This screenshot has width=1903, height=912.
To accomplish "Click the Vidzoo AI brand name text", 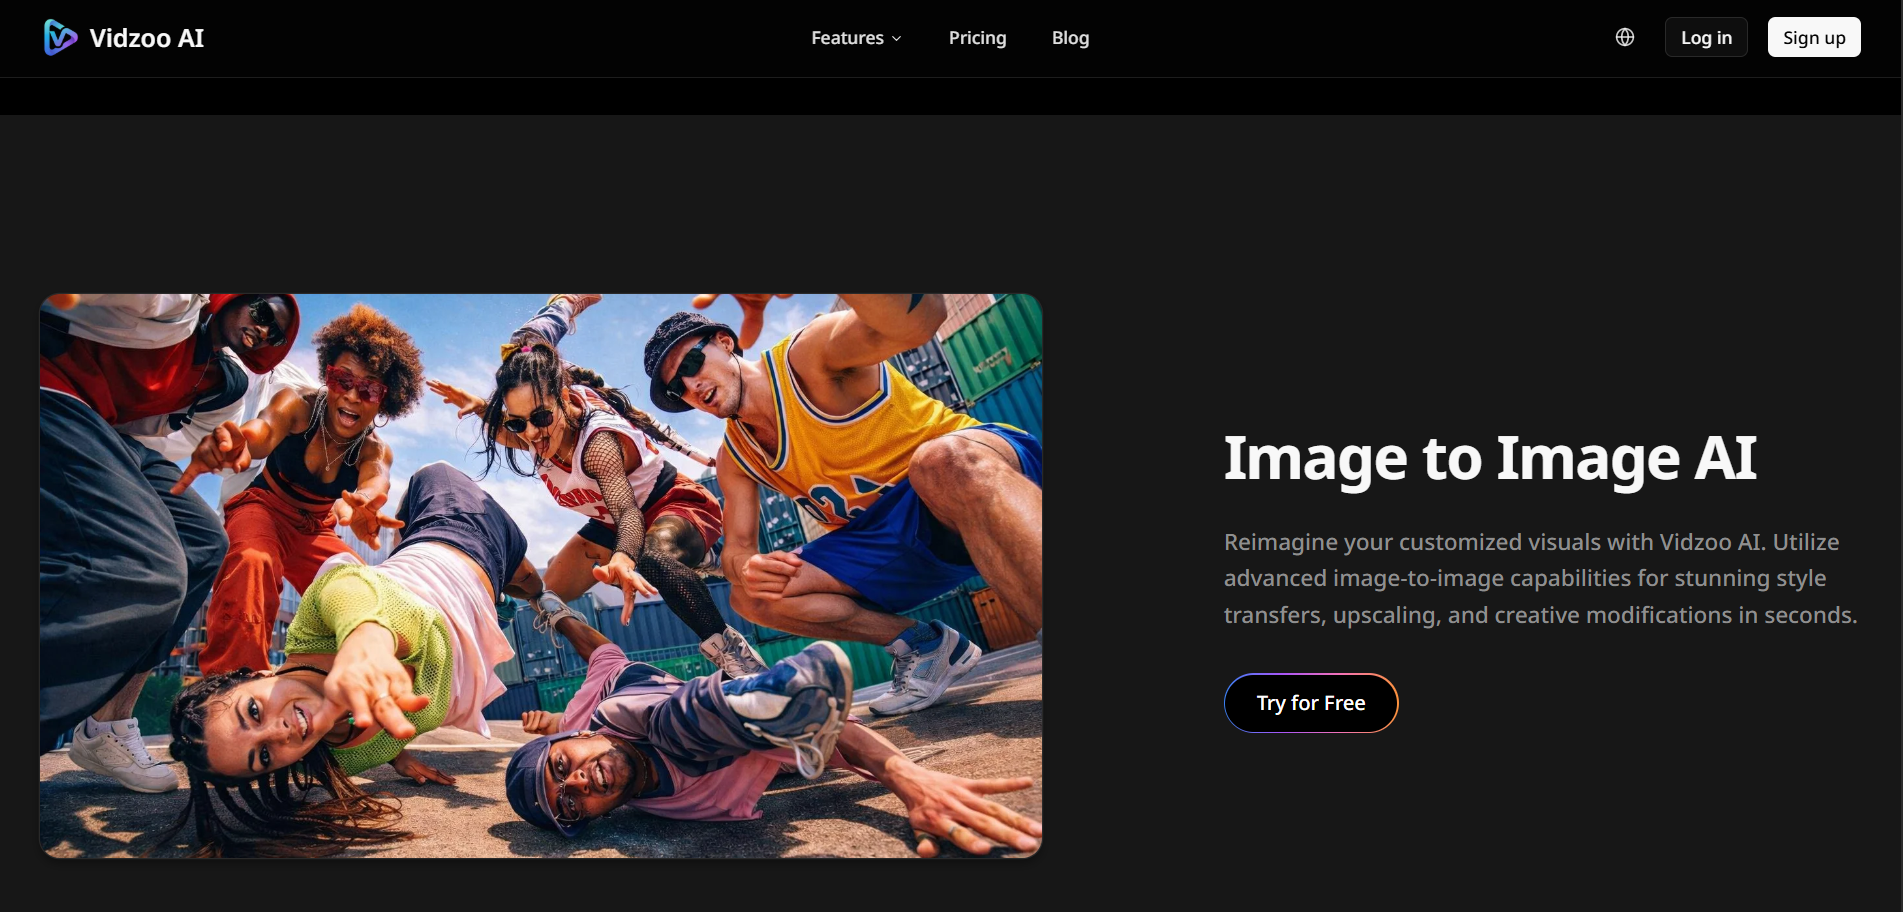I will coord(146,38).
